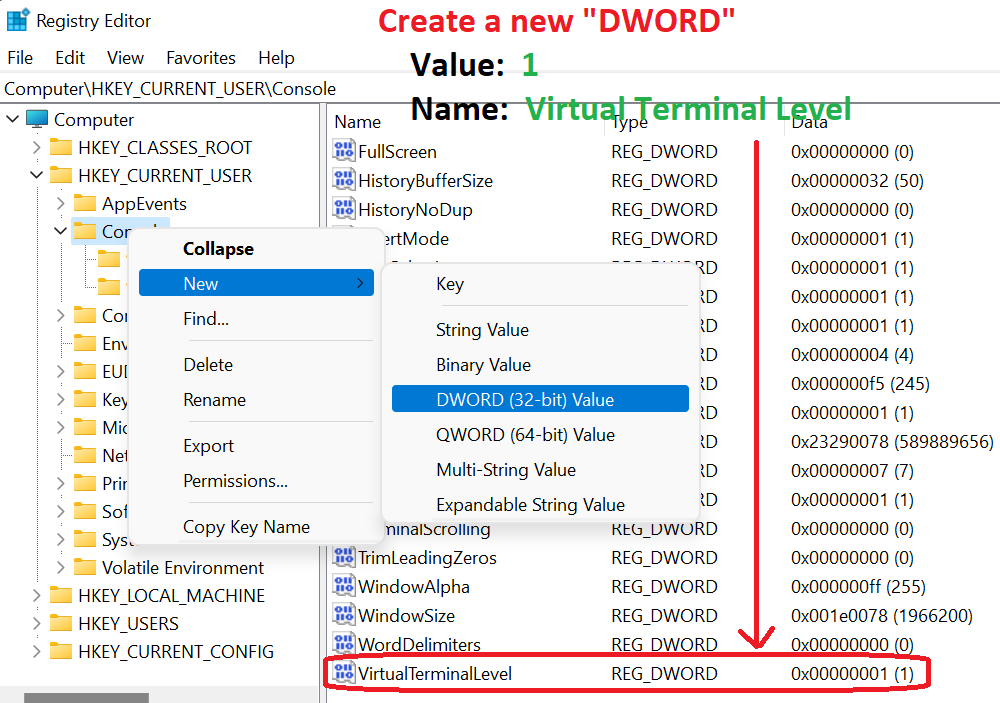Create a new Binary Value
Viewport: 1000px width, 703px height.
point(540,365)
